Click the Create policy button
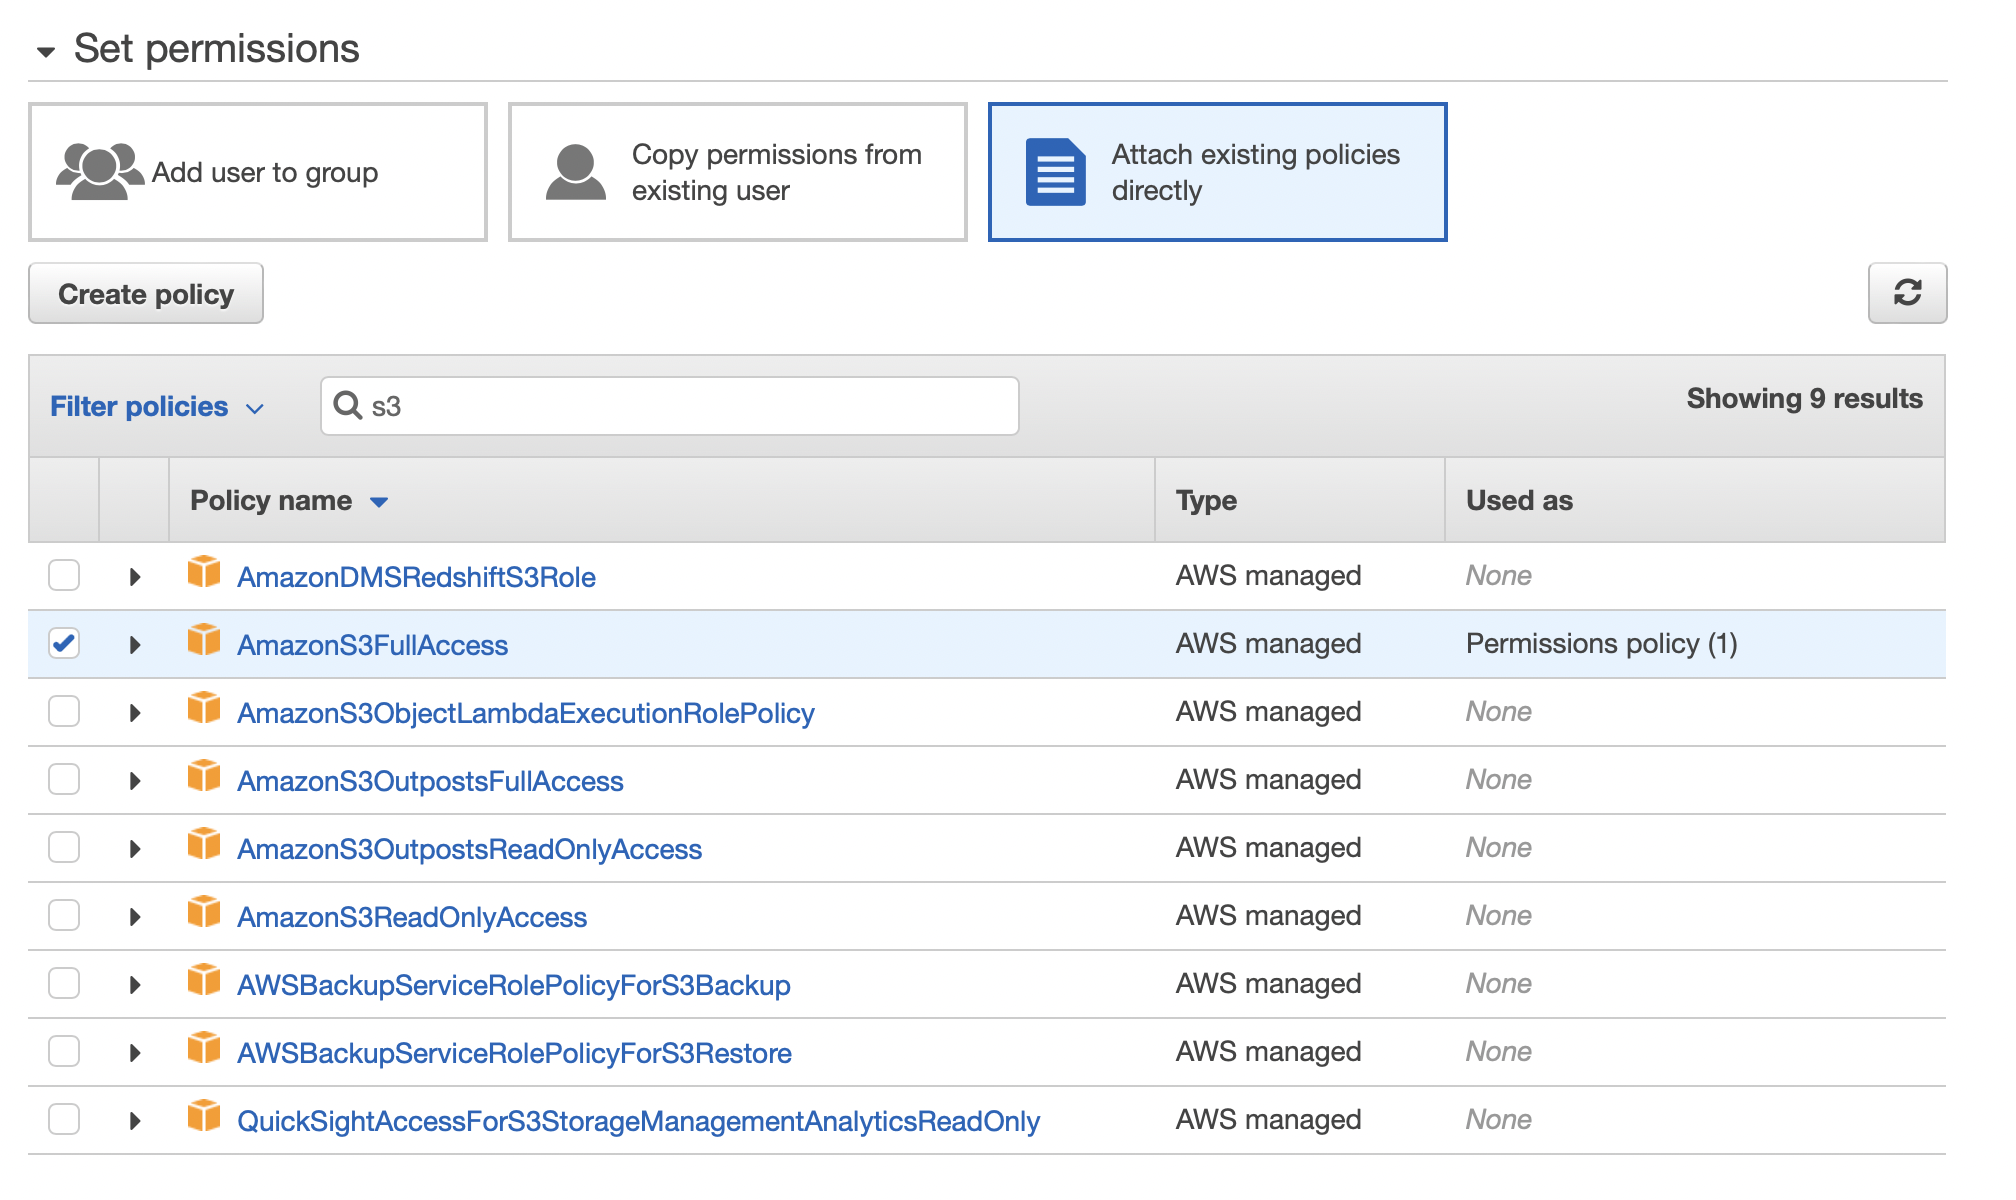Screen dimensions: 2016x1200 click(x=145, y=293)
